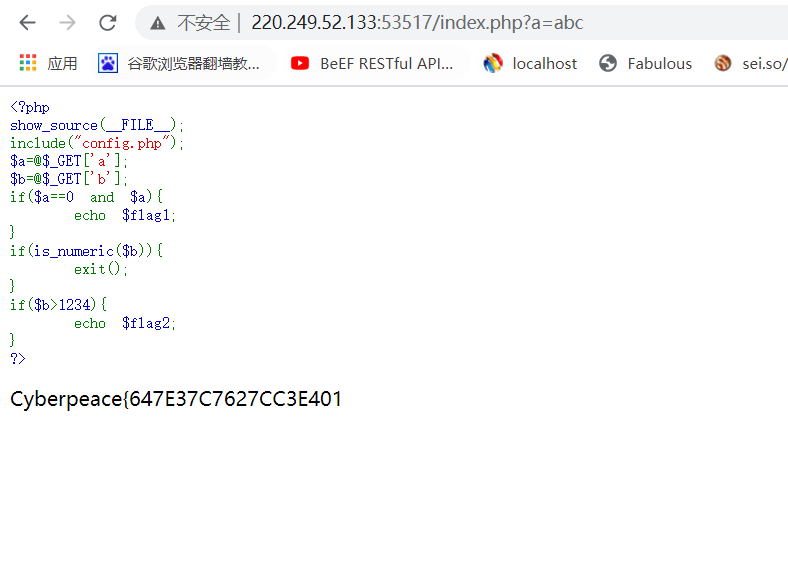Open the sei.so bookmark
This screenshot has width=788, height=586.
coord(763,64)
